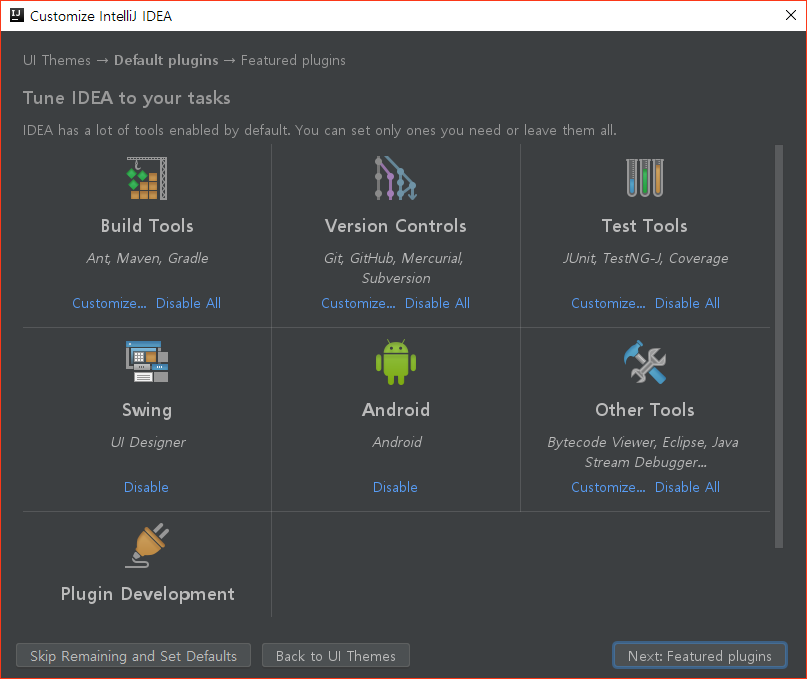Click the Featured plugins breadcrumb step
The image size is (807, 679).
(293, 60)
